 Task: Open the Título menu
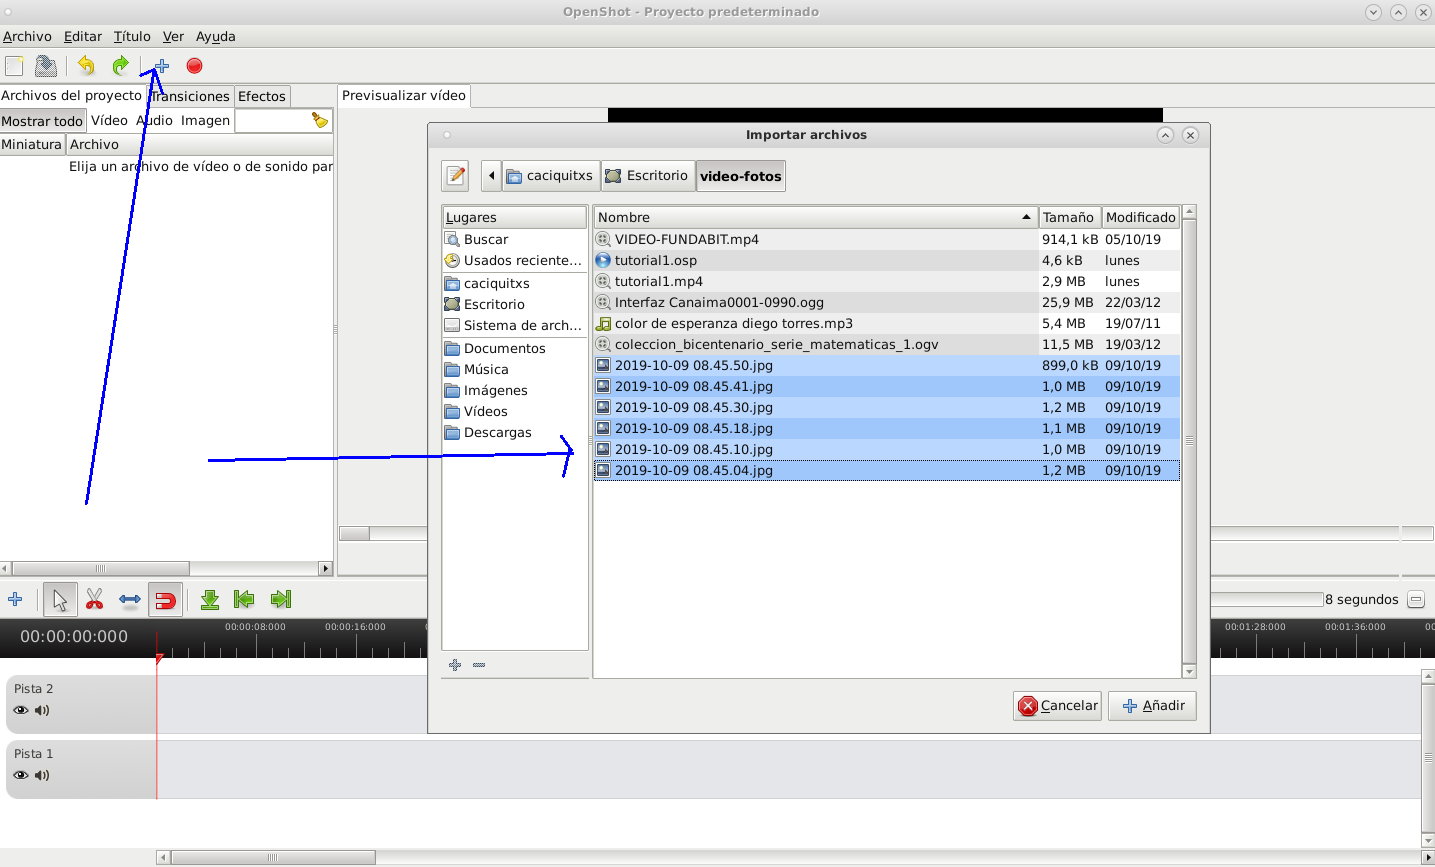132,37
